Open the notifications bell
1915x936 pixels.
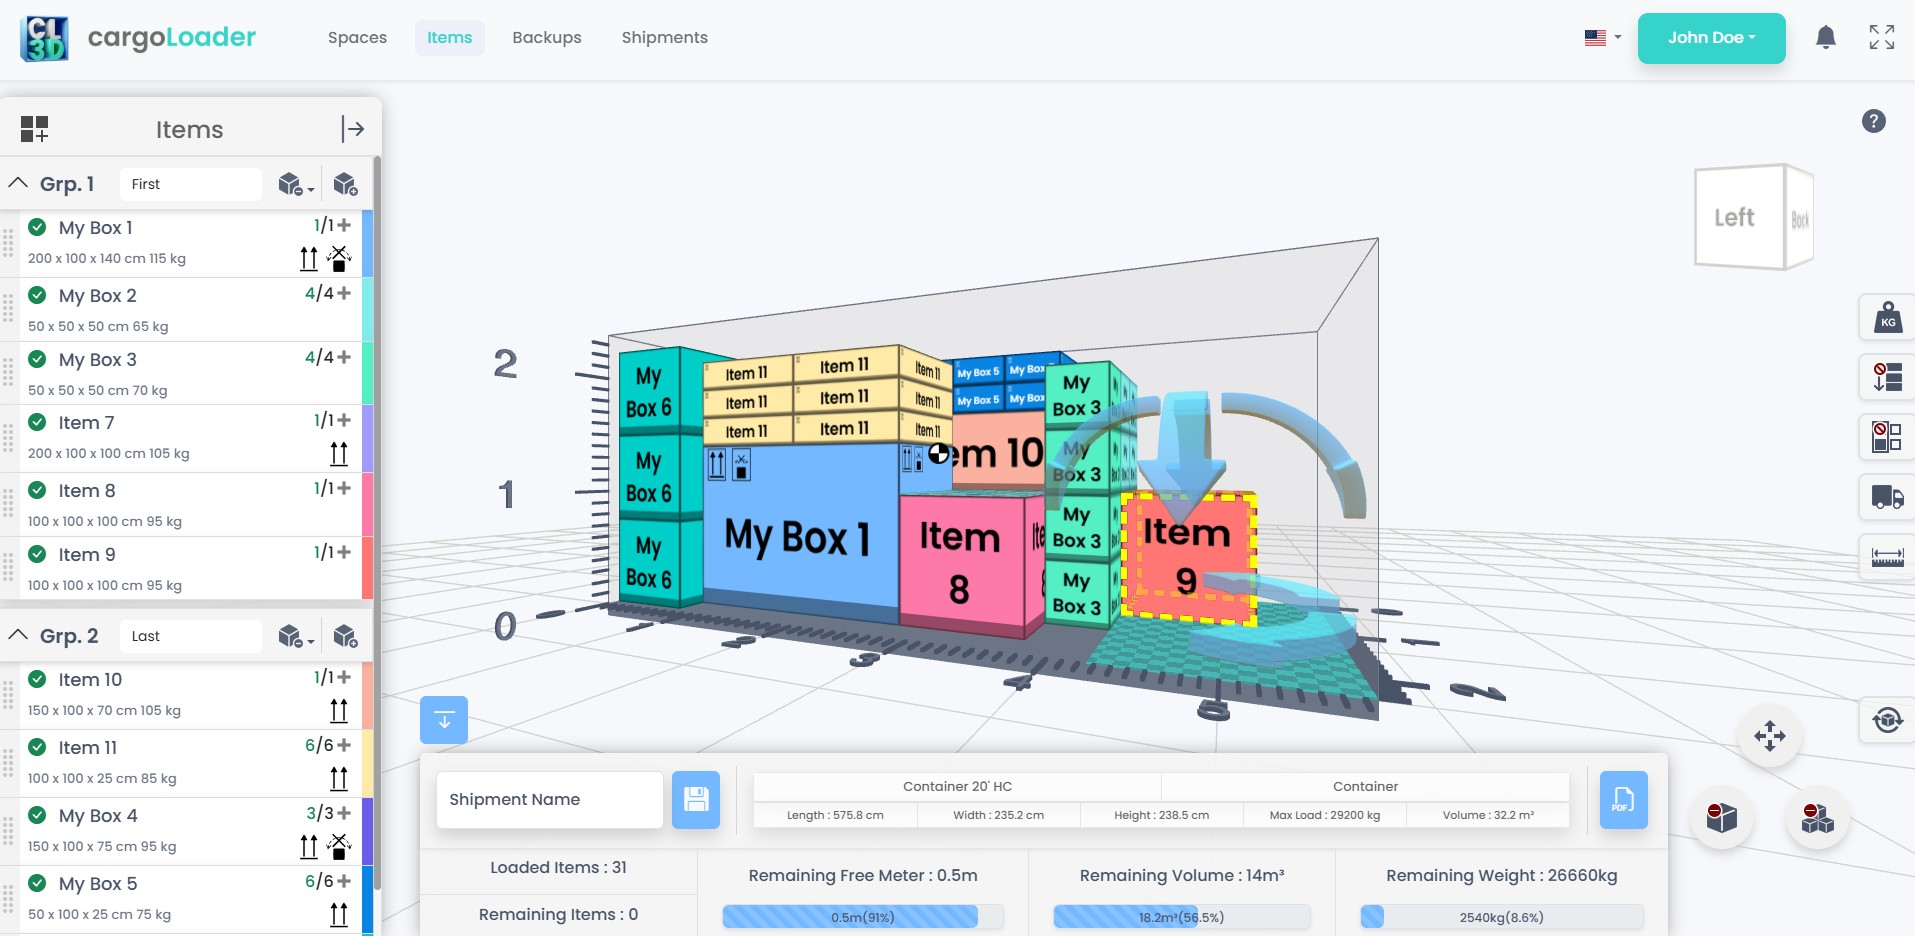coord(1825,38)
